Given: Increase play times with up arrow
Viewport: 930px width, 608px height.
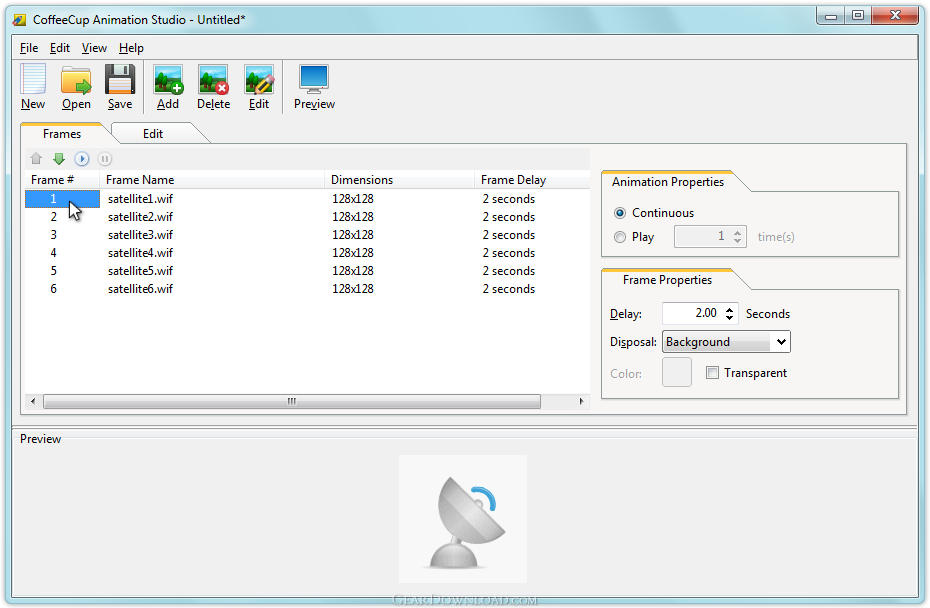Looking at the screenshot, I should (737, 233).
